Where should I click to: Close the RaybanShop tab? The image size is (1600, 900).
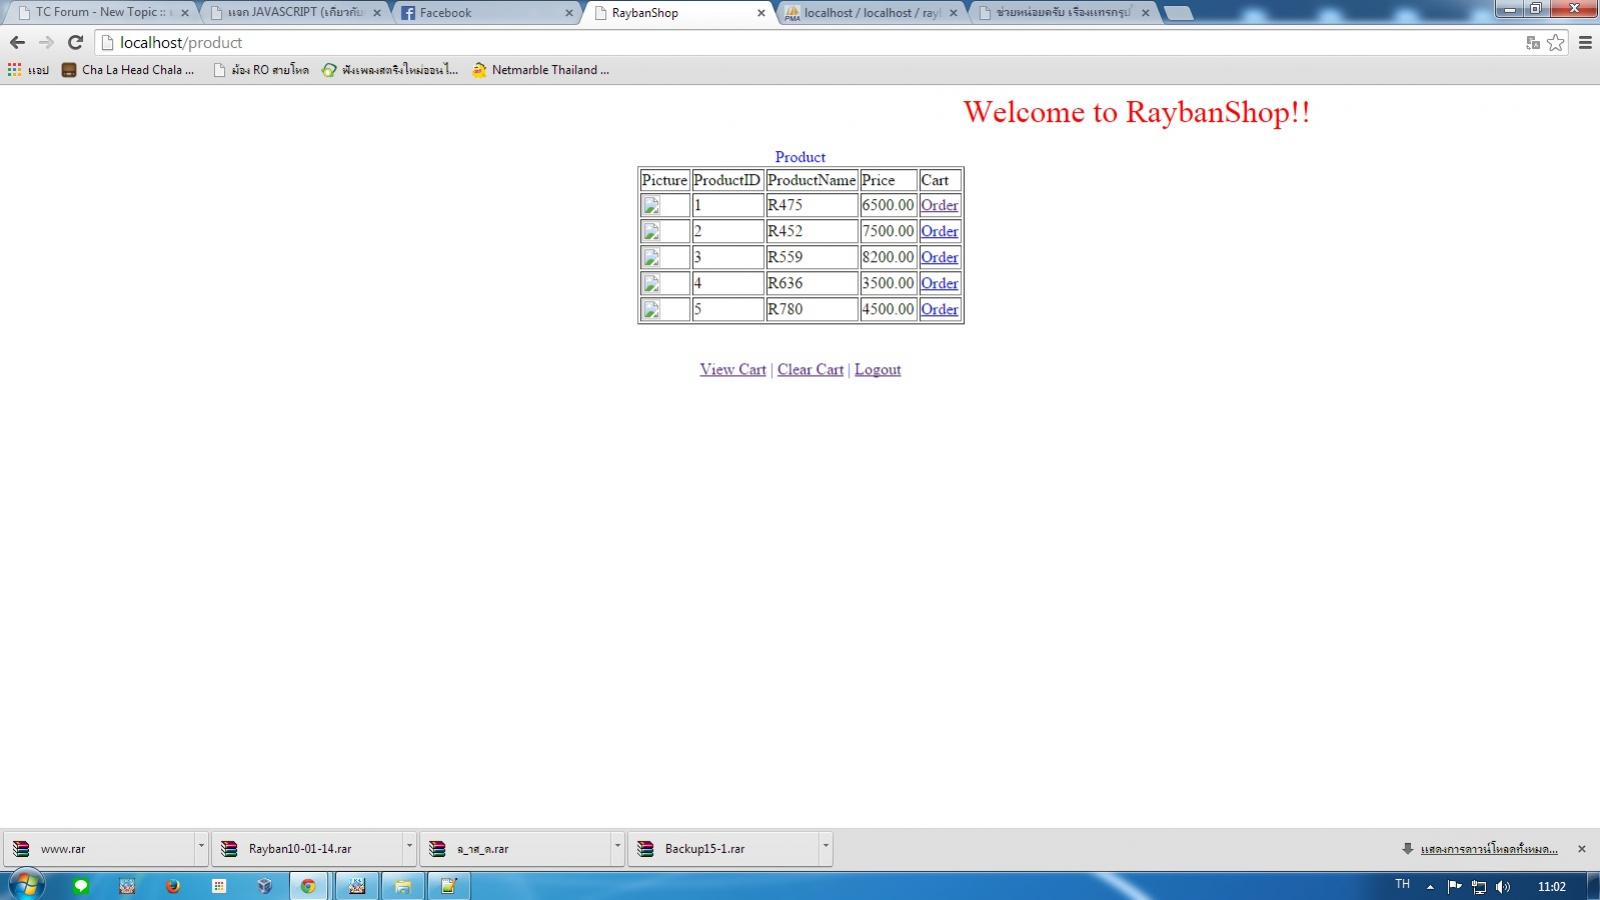tap(761, 13)
